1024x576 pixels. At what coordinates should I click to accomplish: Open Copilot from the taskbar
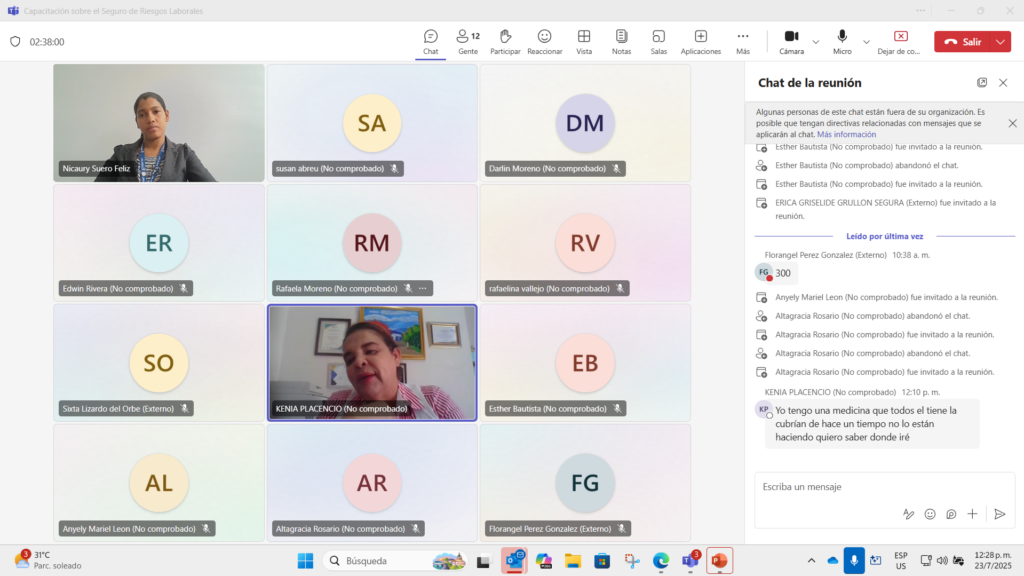[543, 560]
